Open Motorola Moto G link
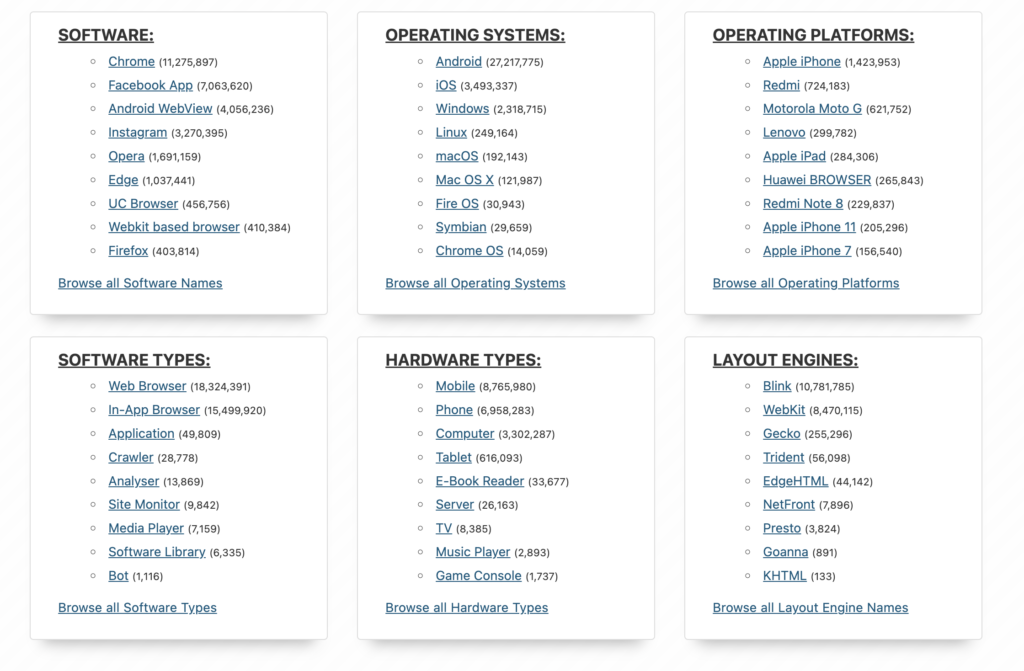The height and width of the screenshot is (671, 1024). click(812, 108)
